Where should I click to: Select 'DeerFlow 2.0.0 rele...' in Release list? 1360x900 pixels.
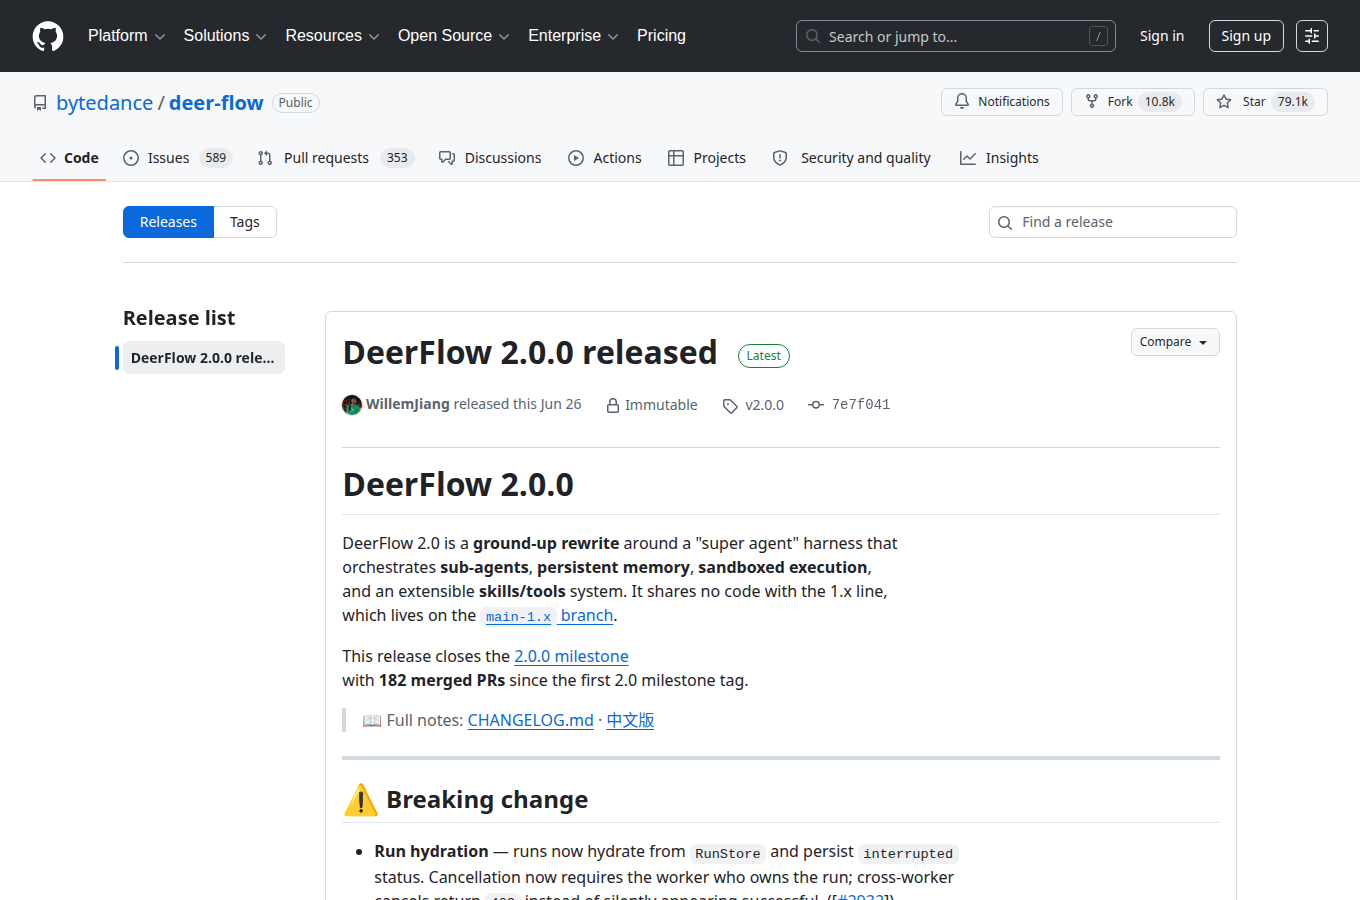(203, 358)
